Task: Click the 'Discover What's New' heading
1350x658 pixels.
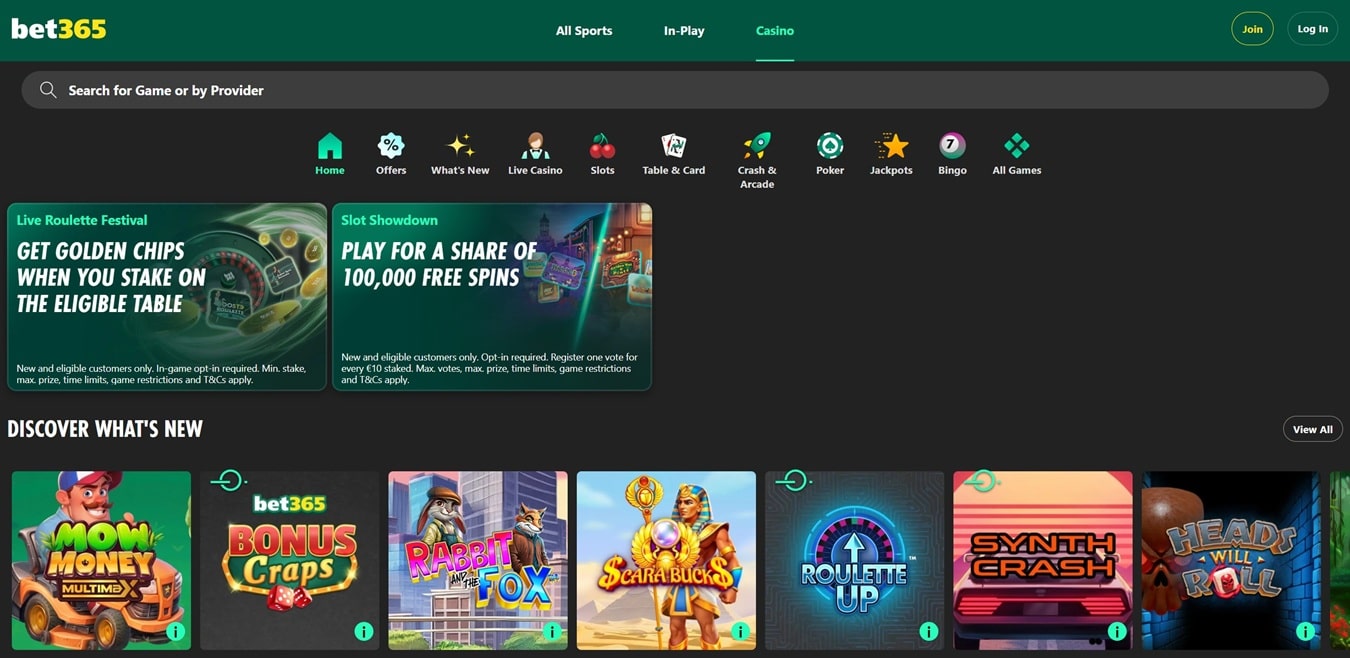Action: pos(105,429)
